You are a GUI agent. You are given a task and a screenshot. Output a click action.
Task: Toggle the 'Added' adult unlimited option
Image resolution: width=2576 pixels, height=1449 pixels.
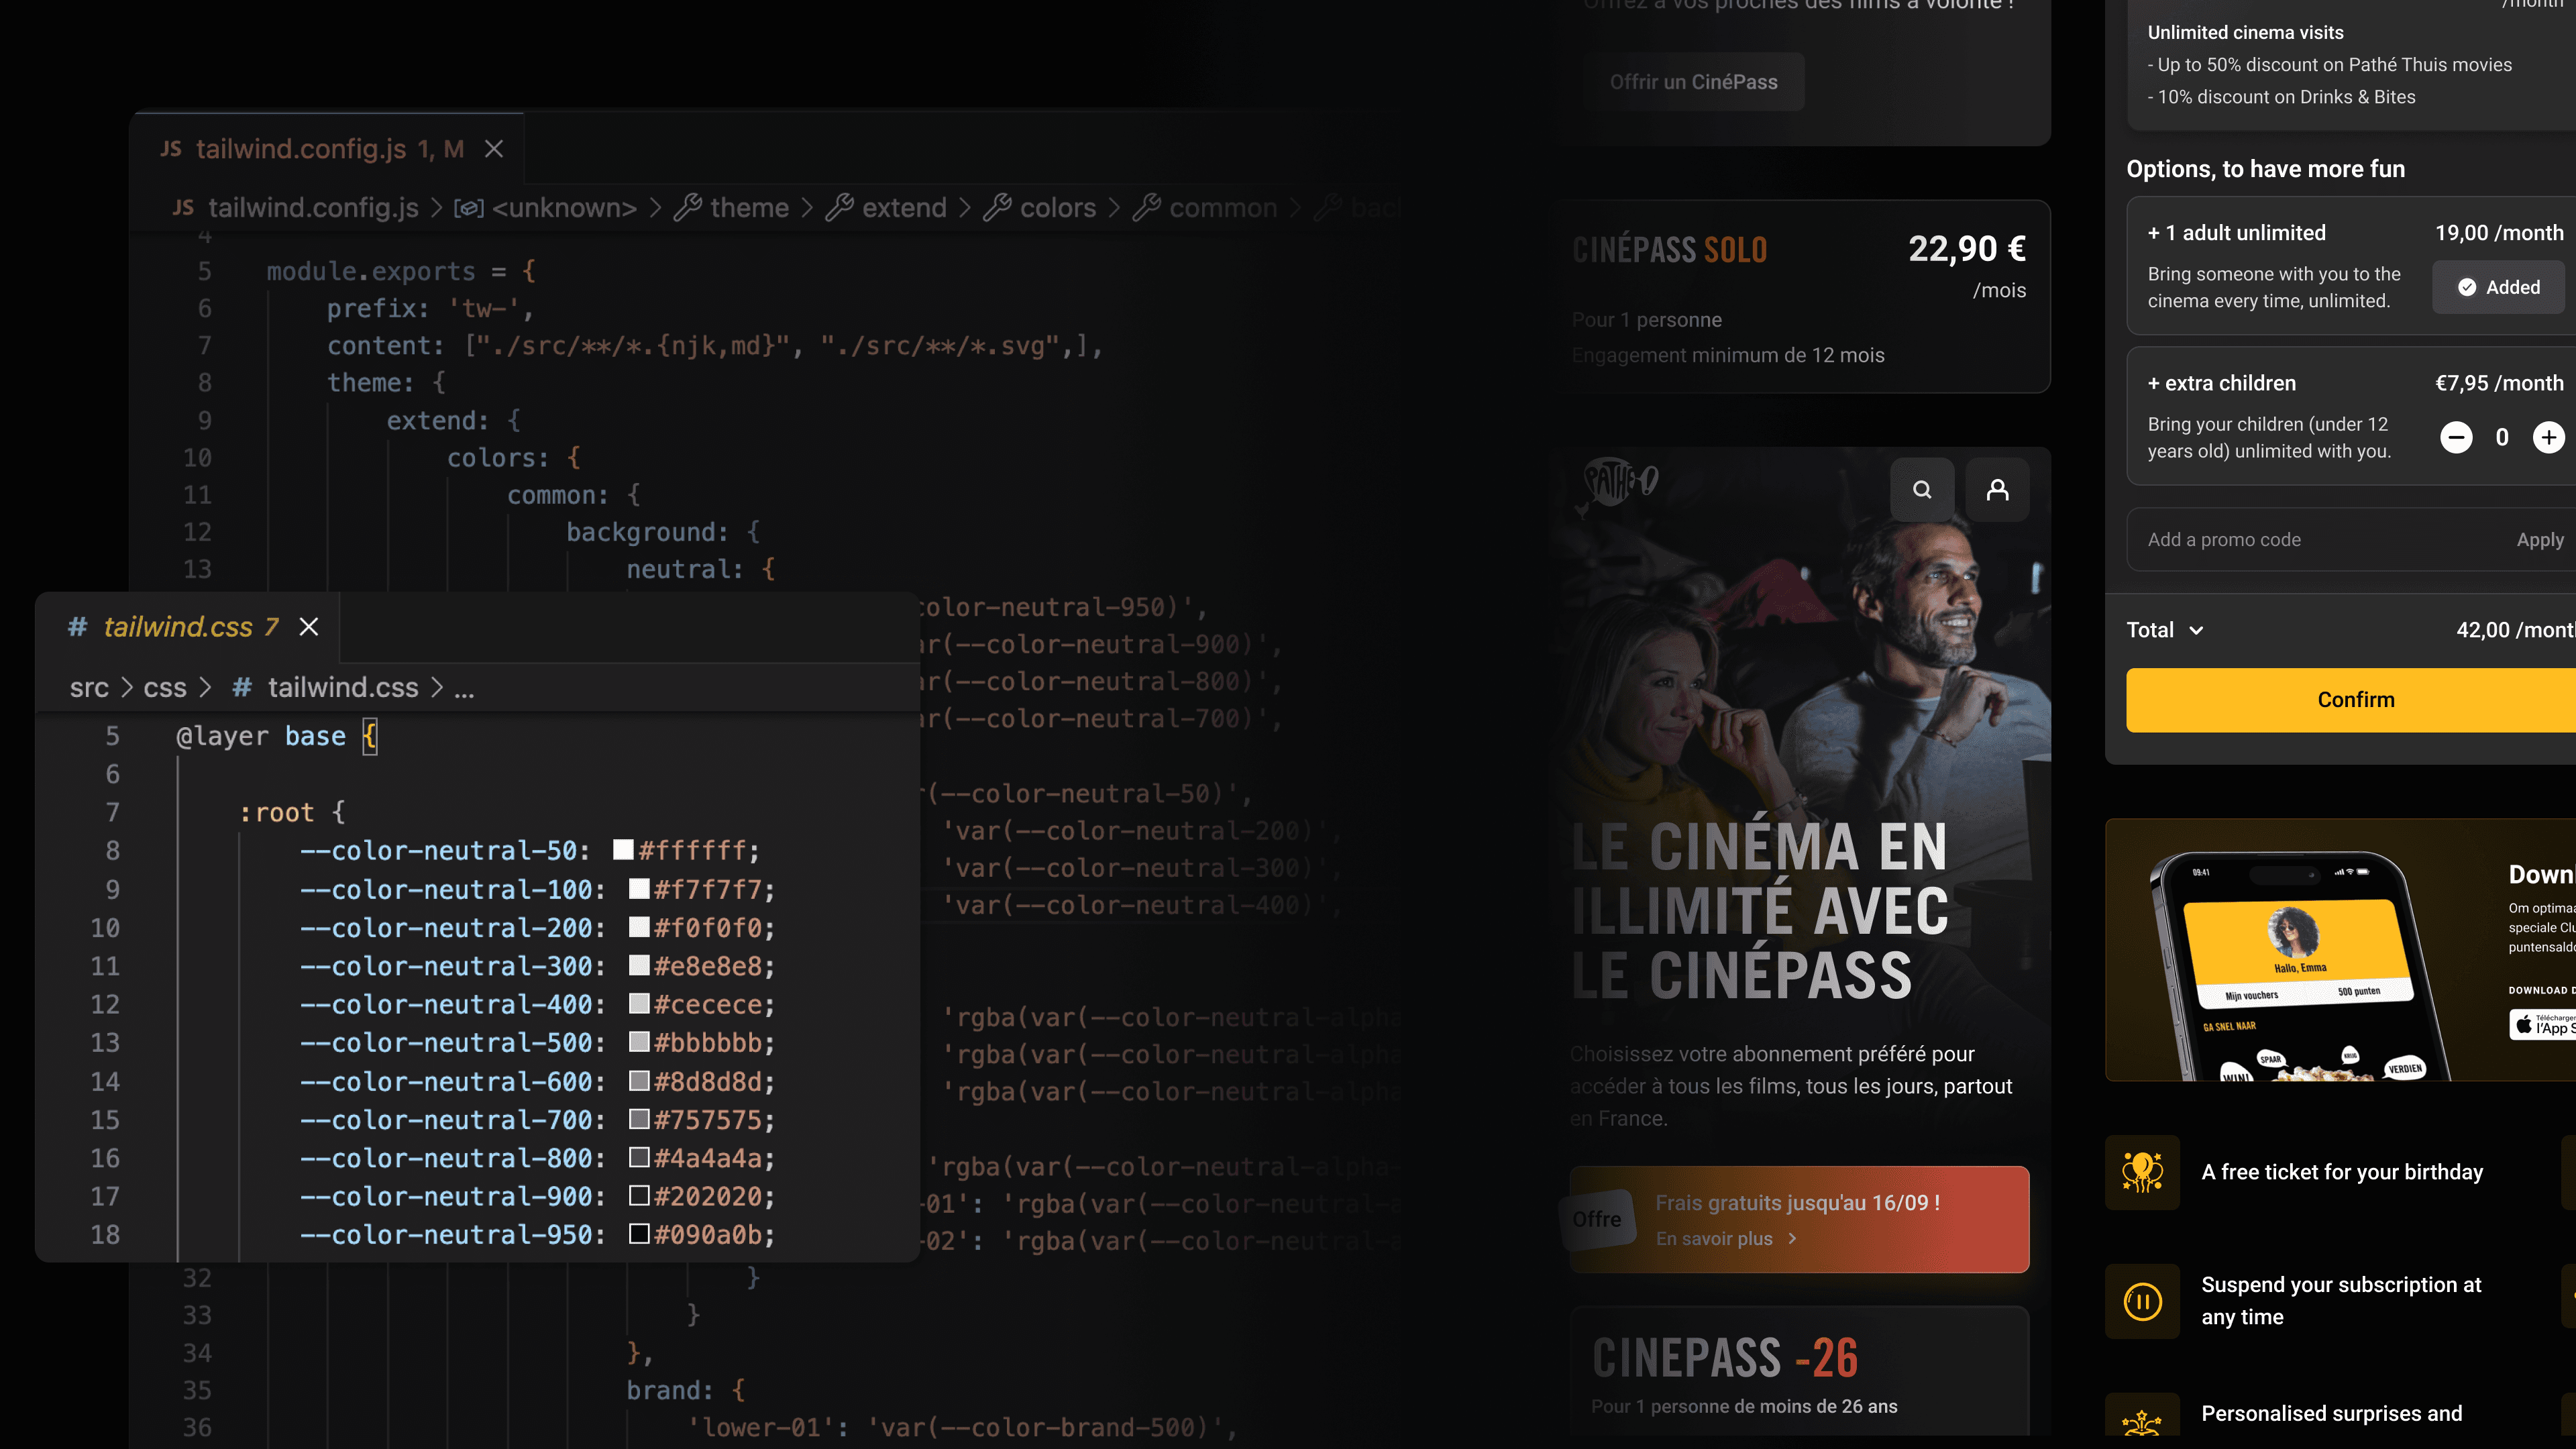[2498, 287]
